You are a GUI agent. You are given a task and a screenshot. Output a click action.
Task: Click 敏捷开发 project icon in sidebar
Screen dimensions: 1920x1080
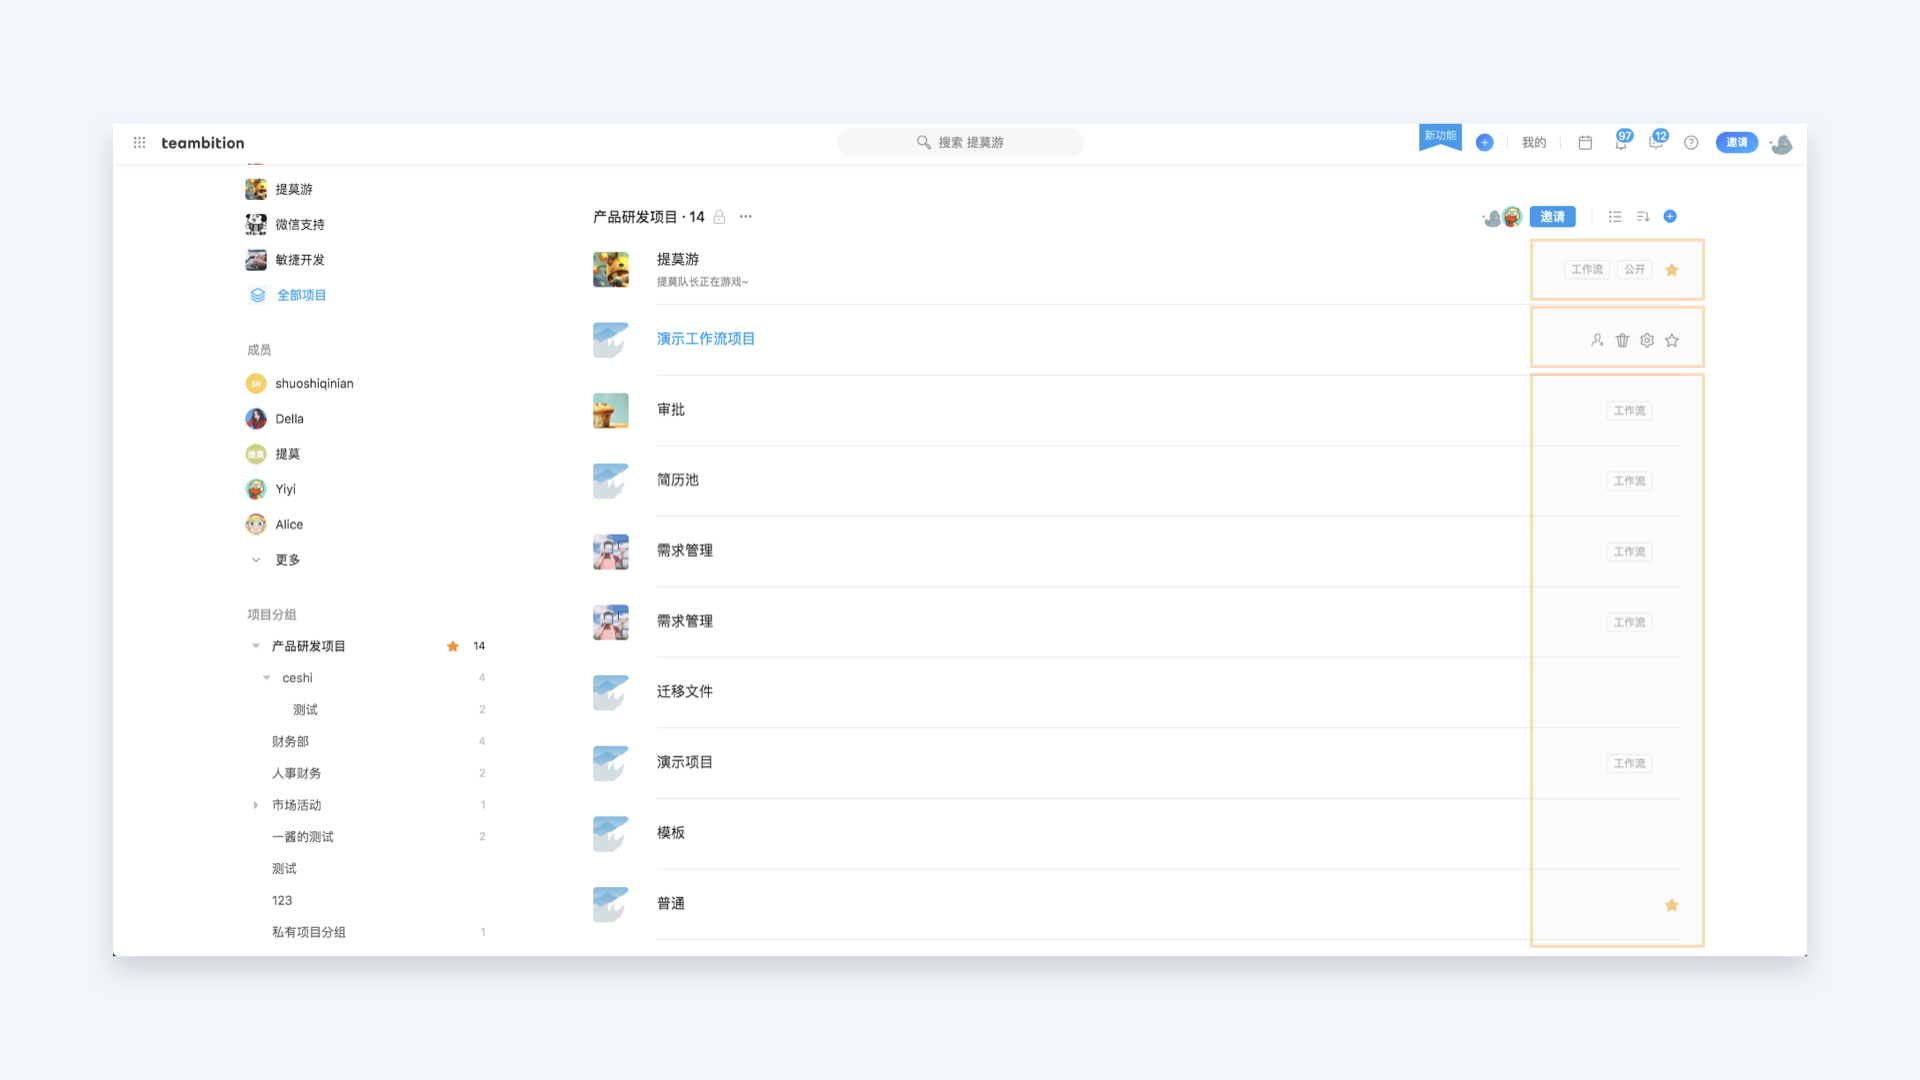point(256,260)
